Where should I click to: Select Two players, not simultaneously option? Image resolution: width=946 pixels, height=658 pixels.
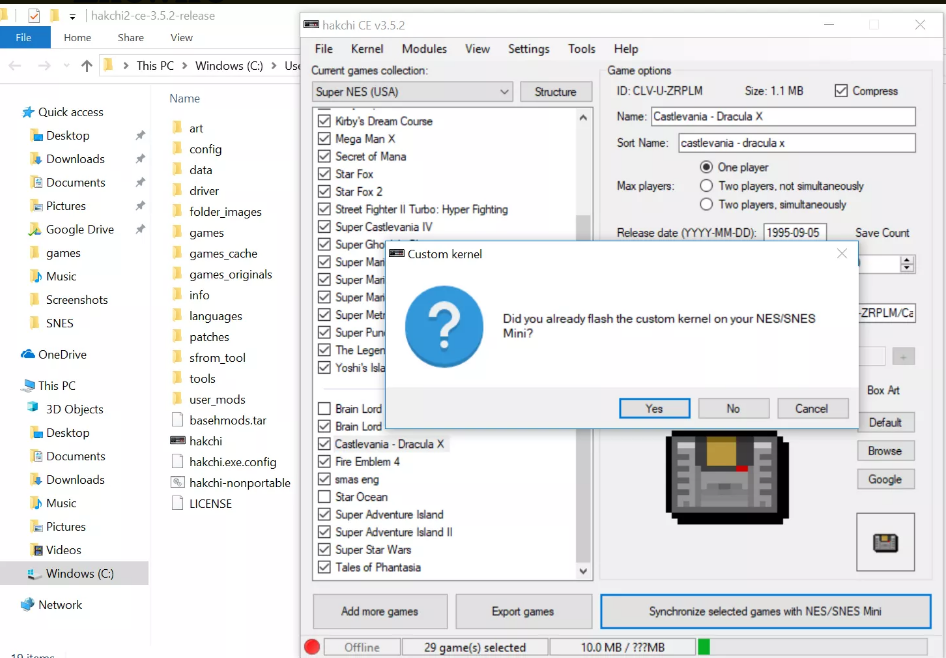(706, 186)
